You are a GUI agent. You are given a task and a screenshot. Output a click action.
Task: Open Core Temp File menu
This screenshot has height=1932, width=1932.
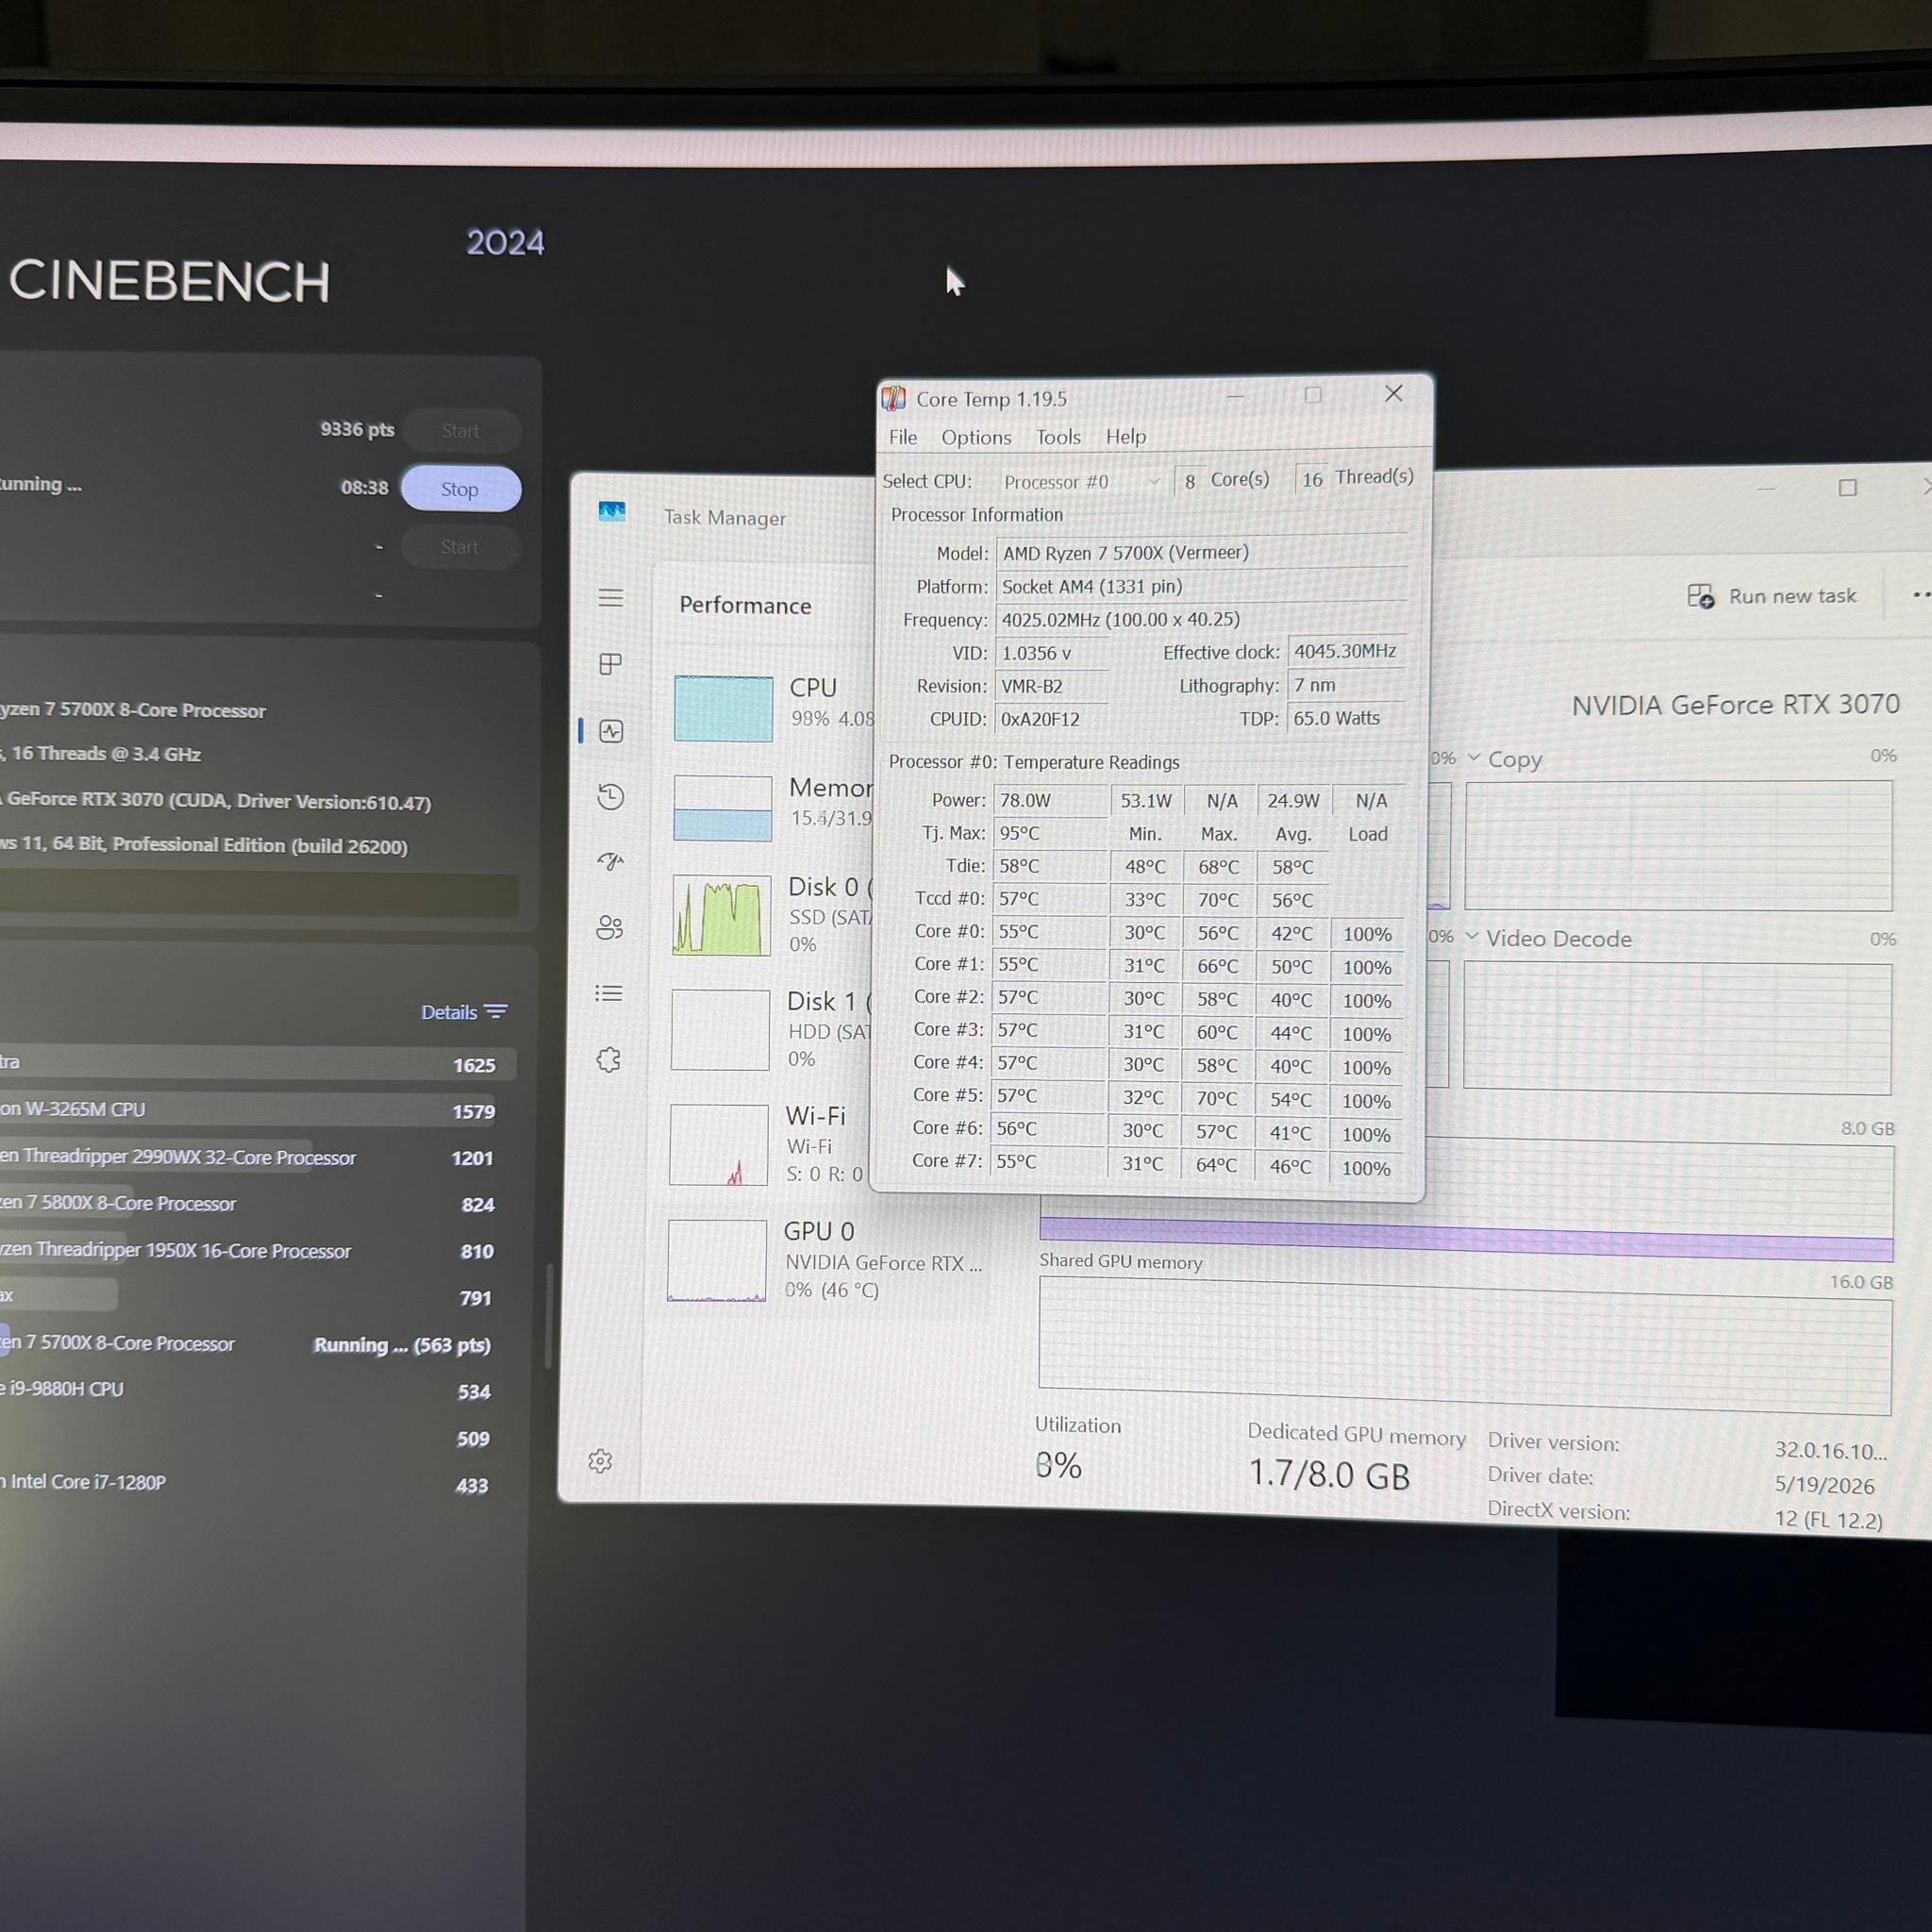pos(903,437)
